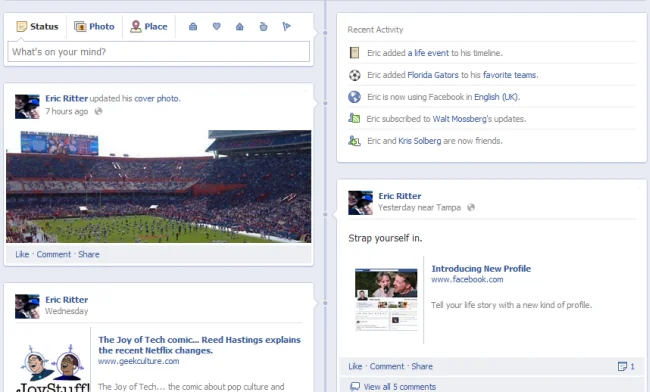Click timeline marker beside Tampa post

[x=325, y=214]
